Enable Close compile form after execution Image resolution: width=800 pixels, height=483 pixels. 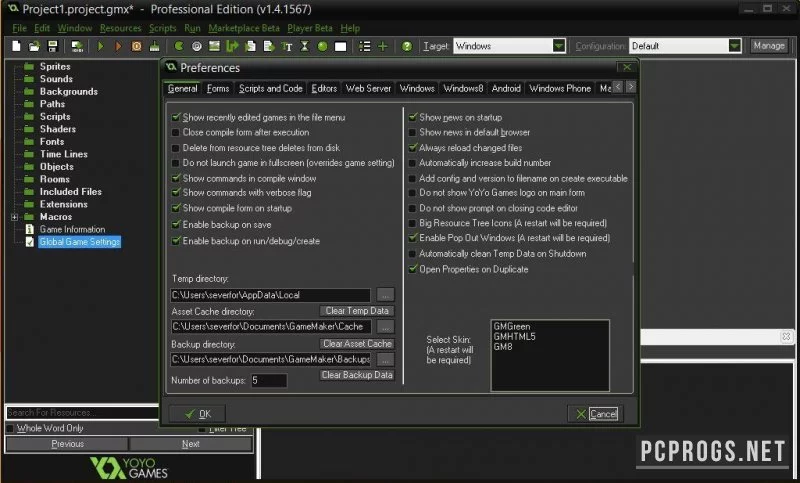tap(176, 133)
